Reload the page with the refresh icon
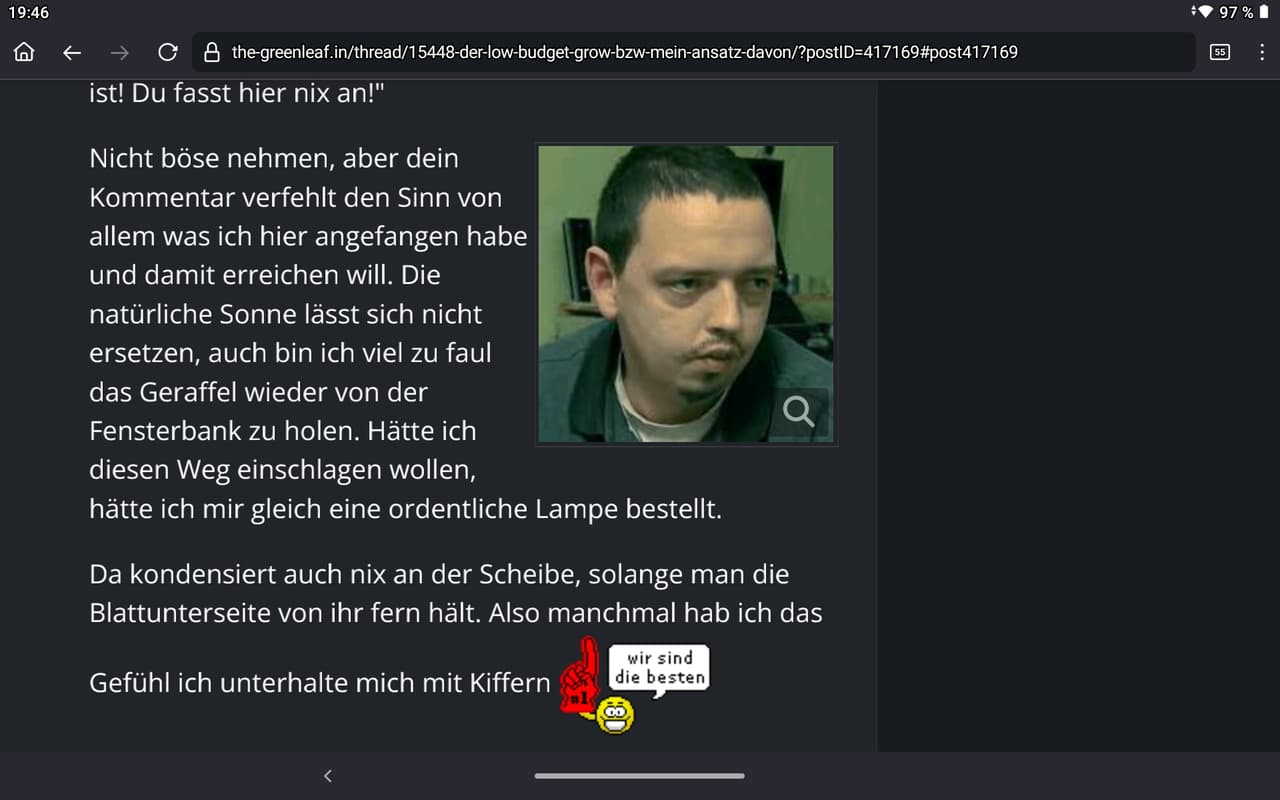The image size is (1280, 800). pos(168,52)
